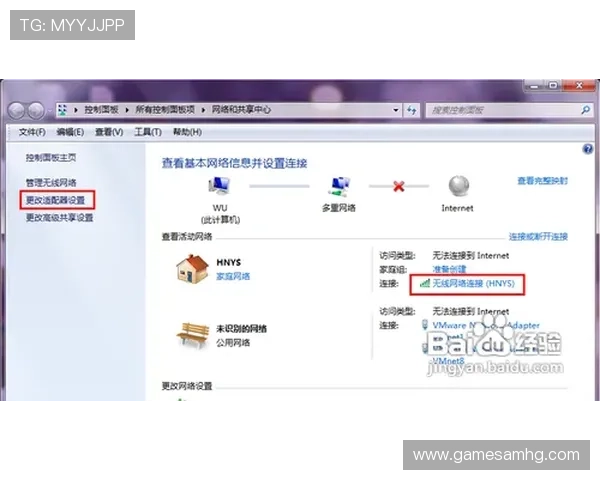Click the VMware adapter connection icon
Image resolution: width=600 pixels, height=480 pixels.
pos(425,325)
